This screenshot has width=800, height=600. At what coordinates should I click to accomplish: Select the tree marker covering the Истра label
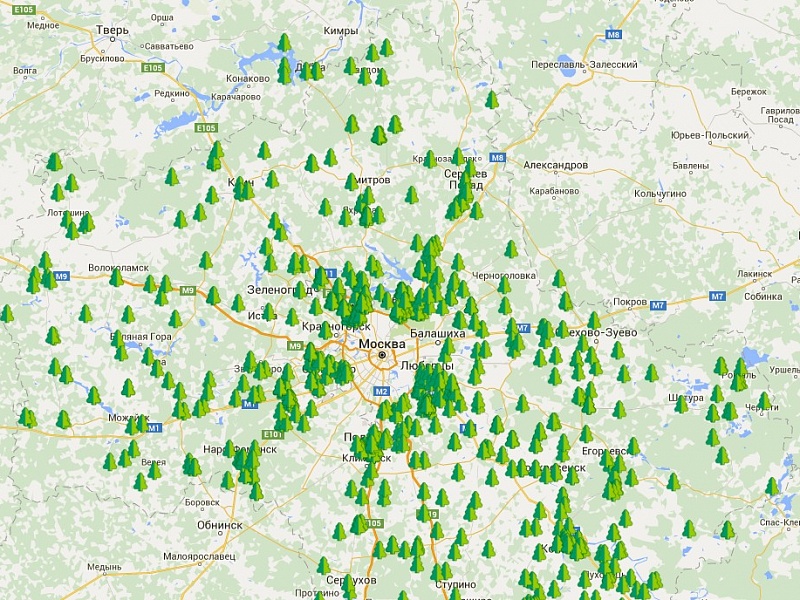coord(268,312)
